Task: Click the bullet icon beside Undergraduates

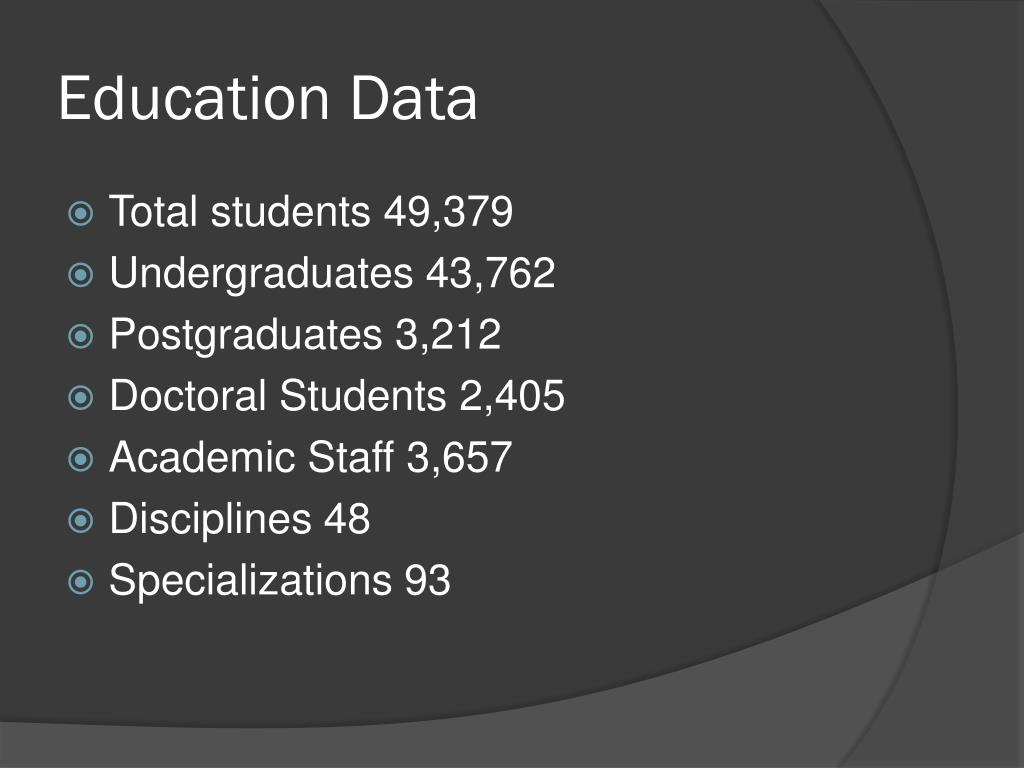Action: [80, 275]
